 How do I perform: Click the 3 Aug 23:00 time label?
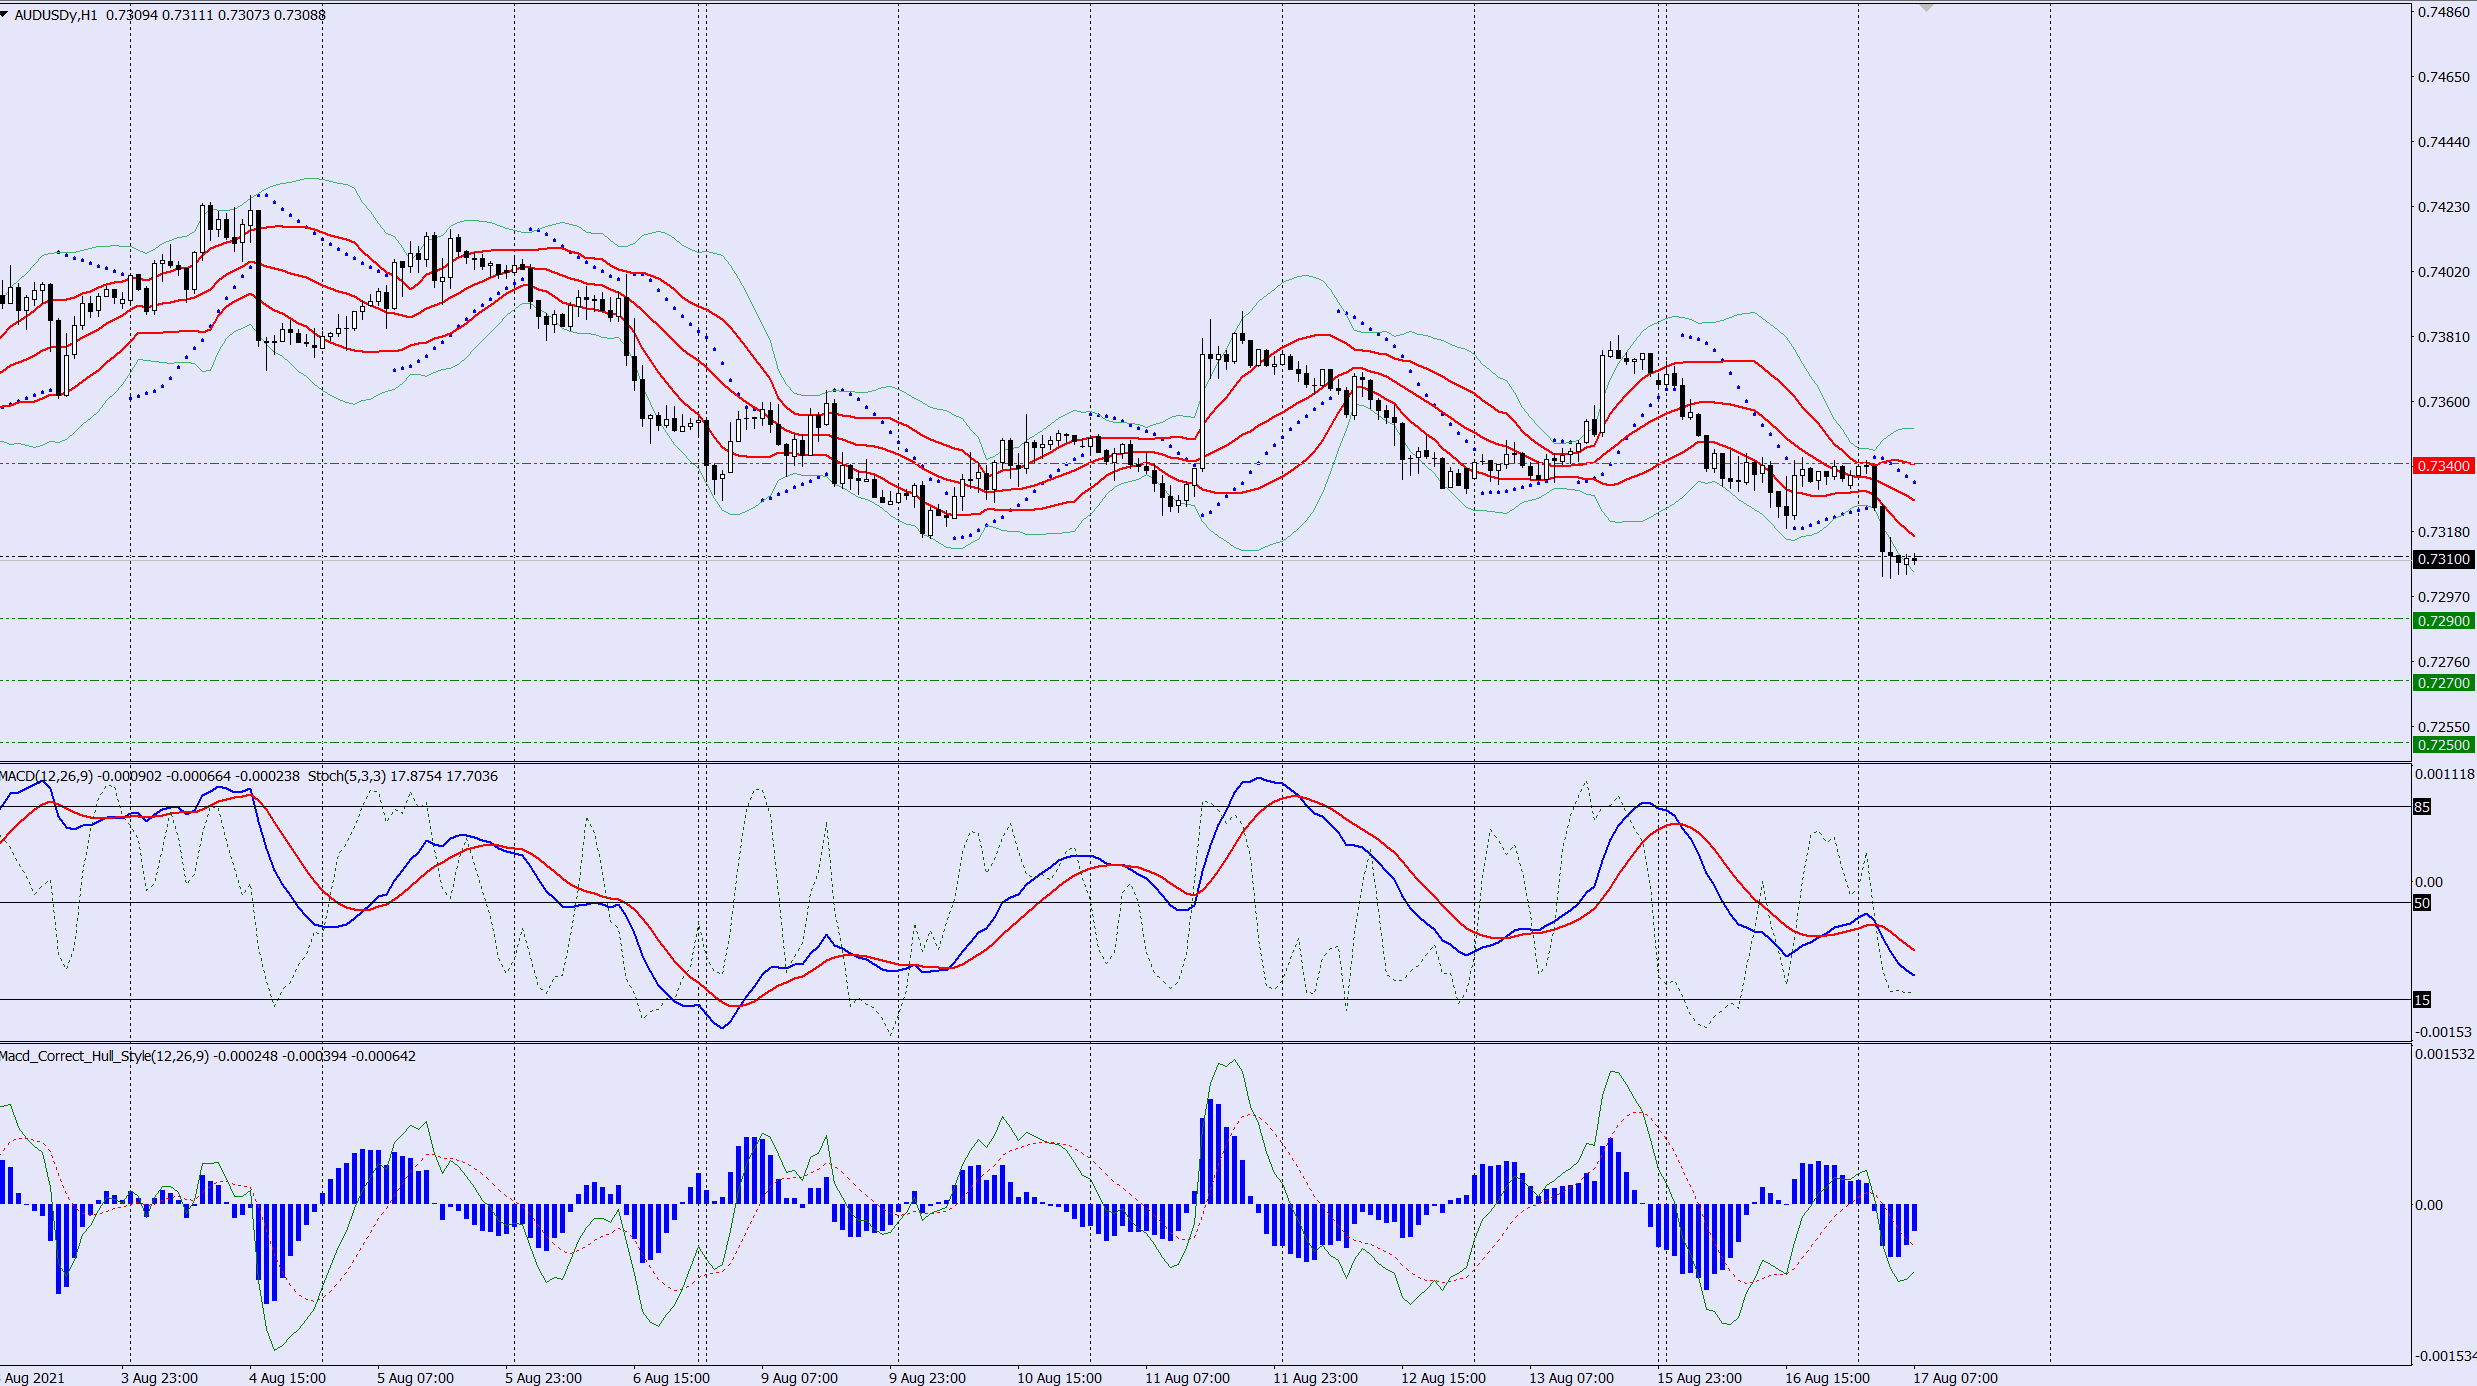159,1378
